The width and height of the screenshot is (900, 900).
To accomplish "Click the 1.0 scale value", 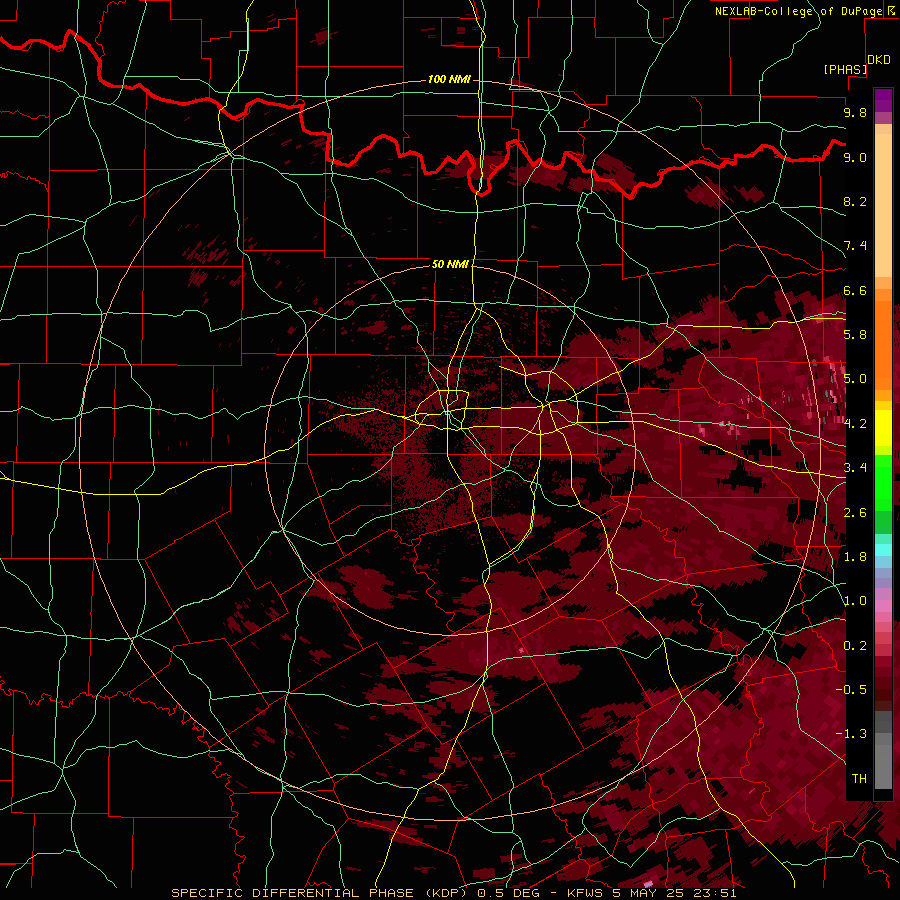I will tap(855, 601).
